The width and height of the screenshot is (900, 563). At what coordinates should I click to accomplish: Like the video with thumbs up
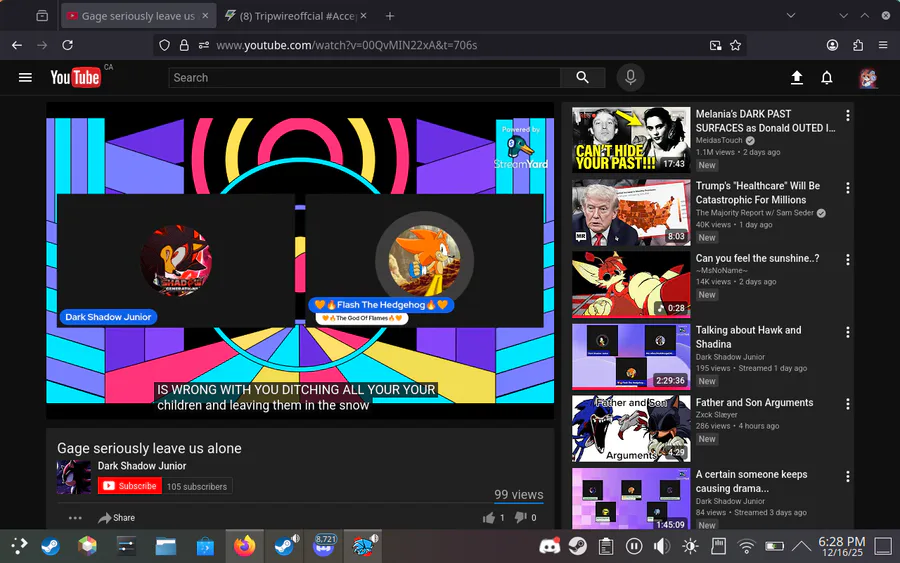point(489,518)
